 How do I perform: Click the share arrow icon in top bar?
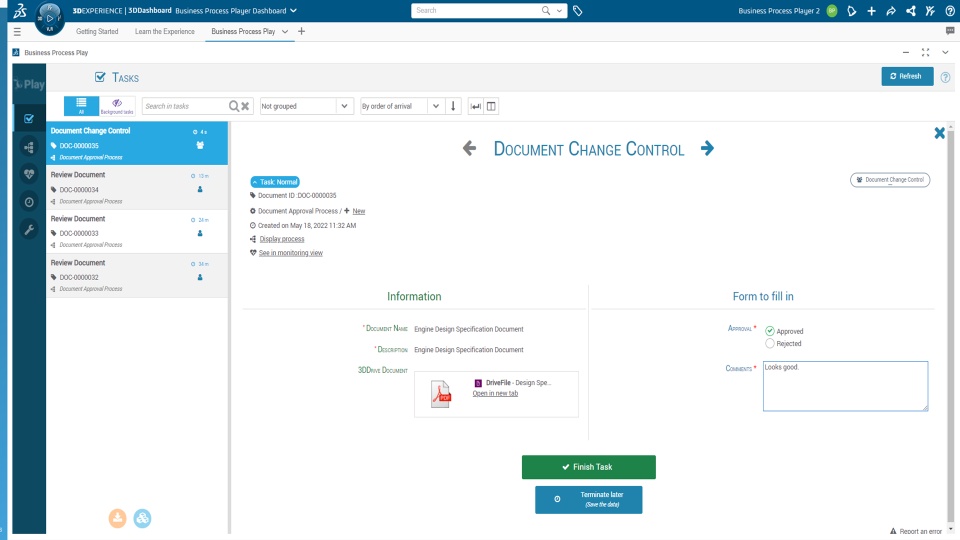click(x=891, y=10)
